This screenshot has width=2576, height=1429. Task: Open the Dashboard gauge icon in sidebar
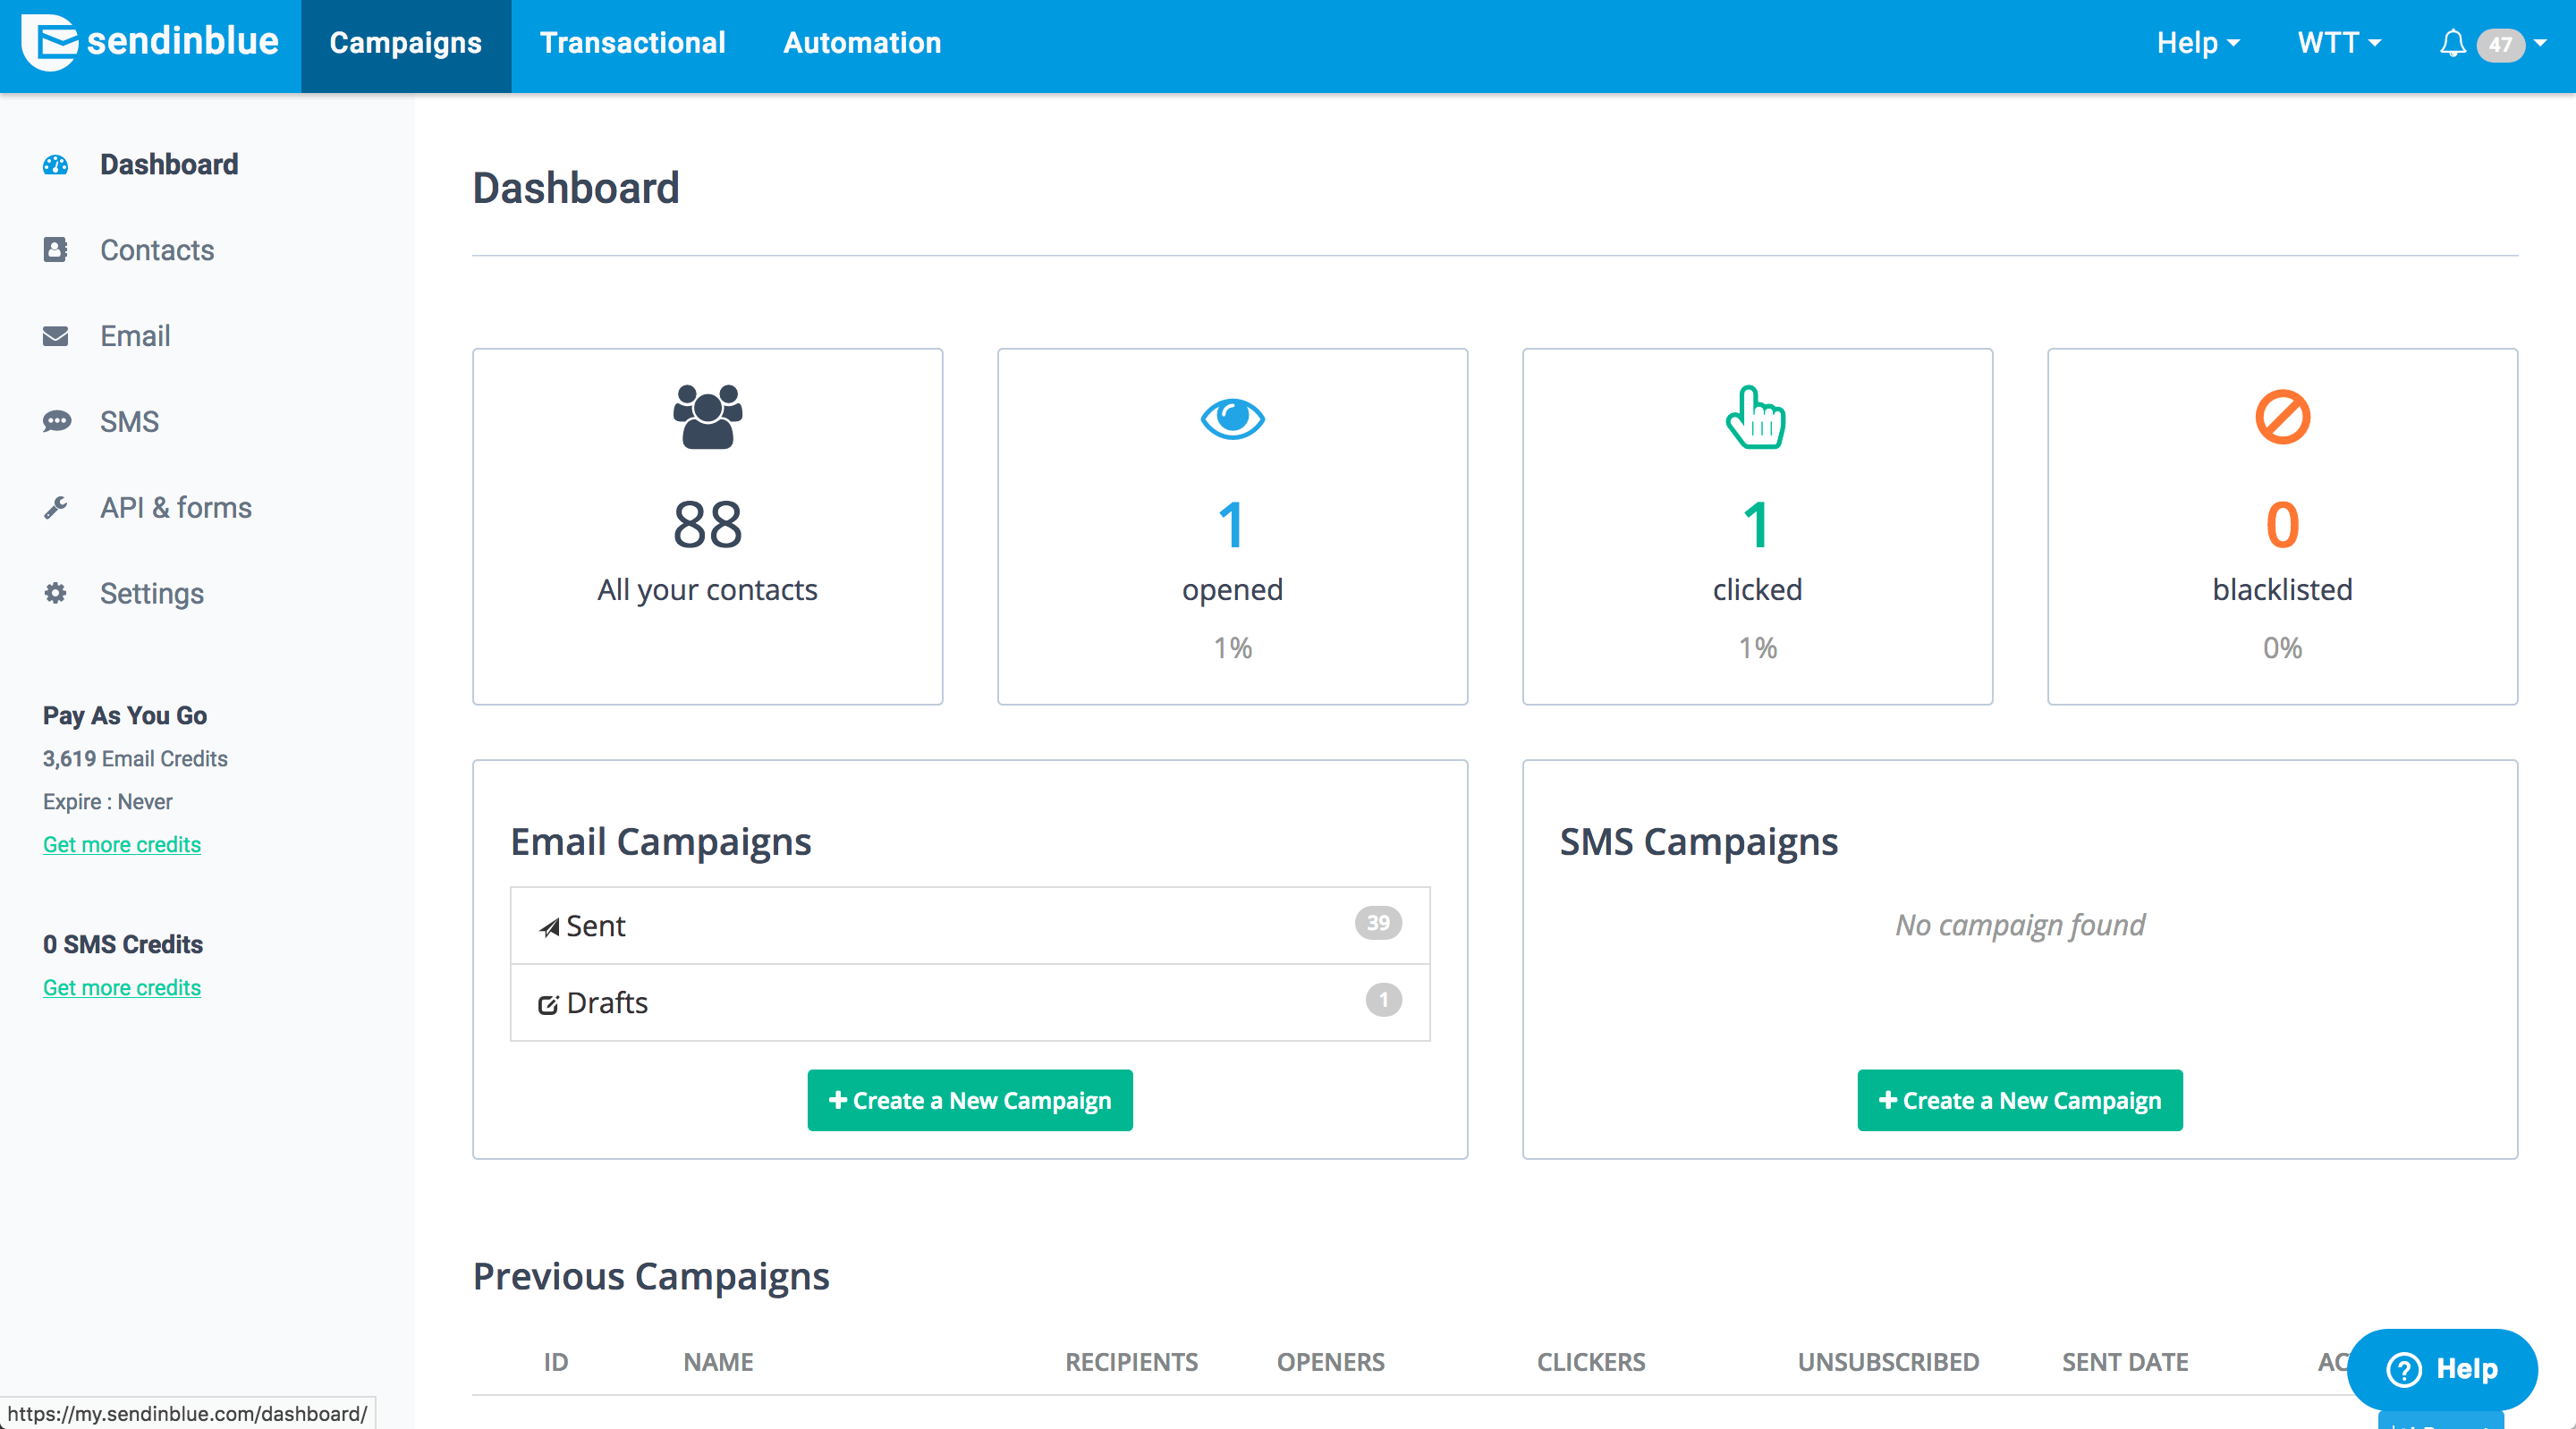[56, 165]
